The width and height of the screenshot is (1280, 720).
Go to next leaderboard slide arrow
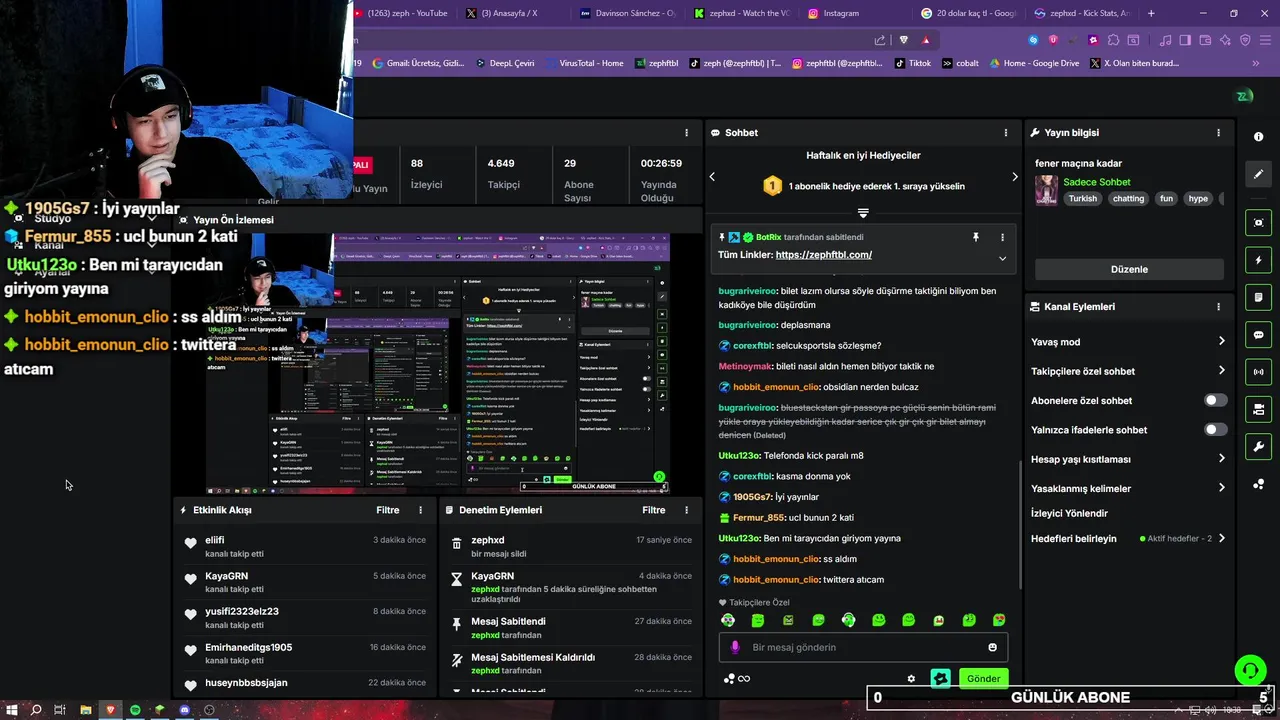tap(1014, 177)
